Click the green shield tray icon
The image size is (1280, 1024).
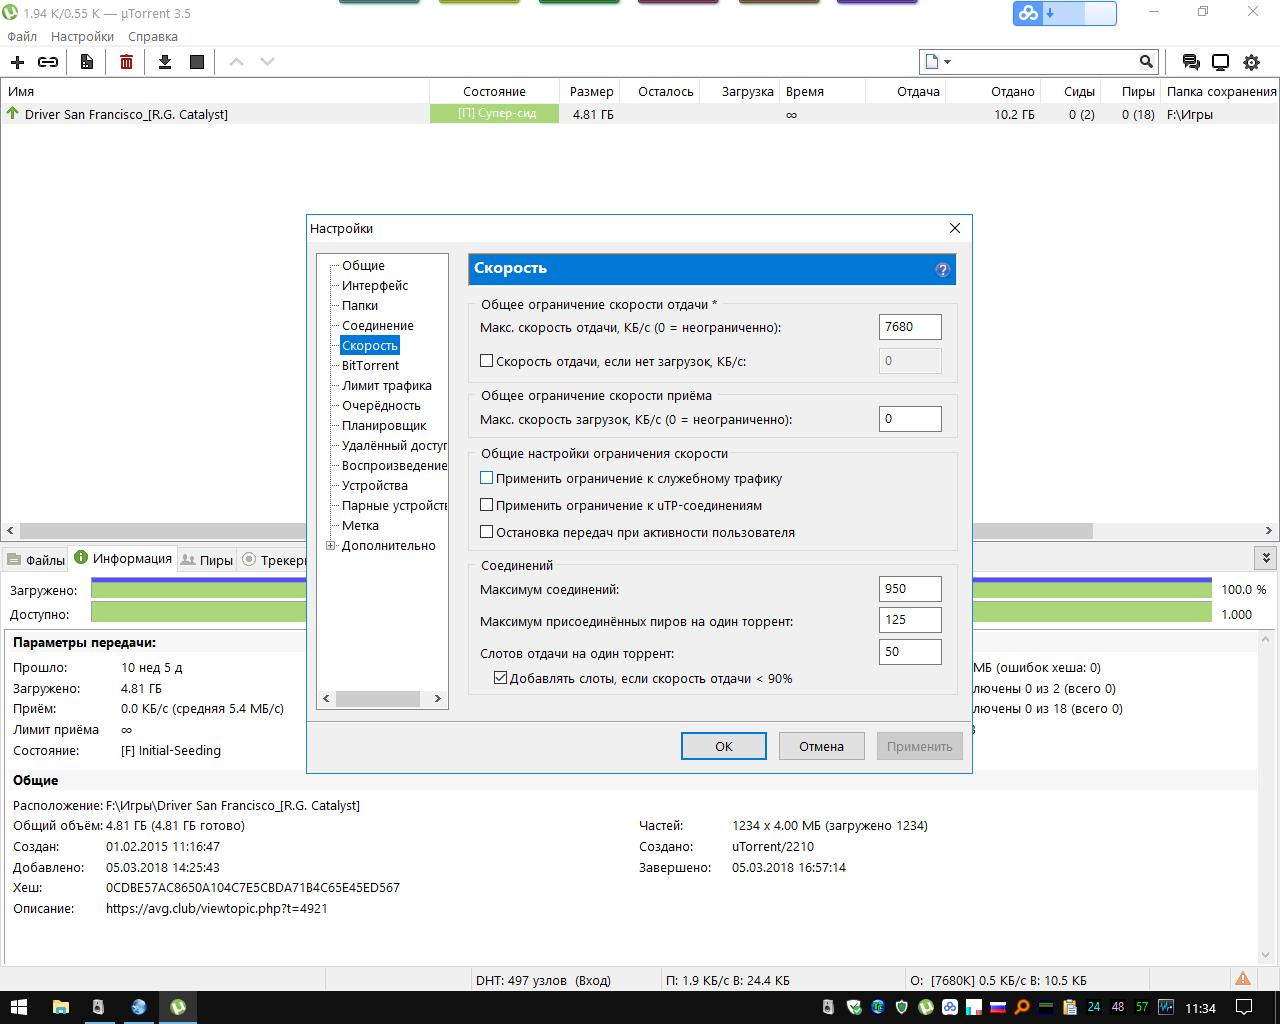point(902,1007)
